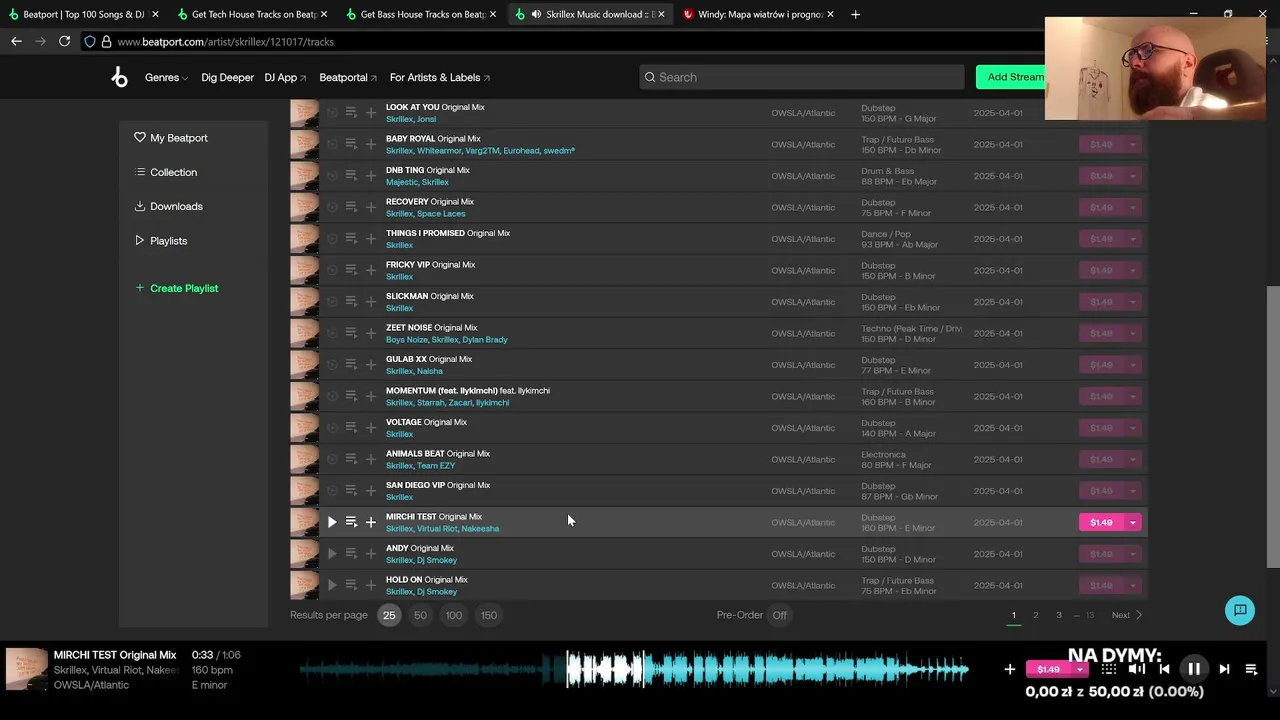Add DNB TING to playlist plus icon
The image size is (1280, 720).
tap(370, 175)
